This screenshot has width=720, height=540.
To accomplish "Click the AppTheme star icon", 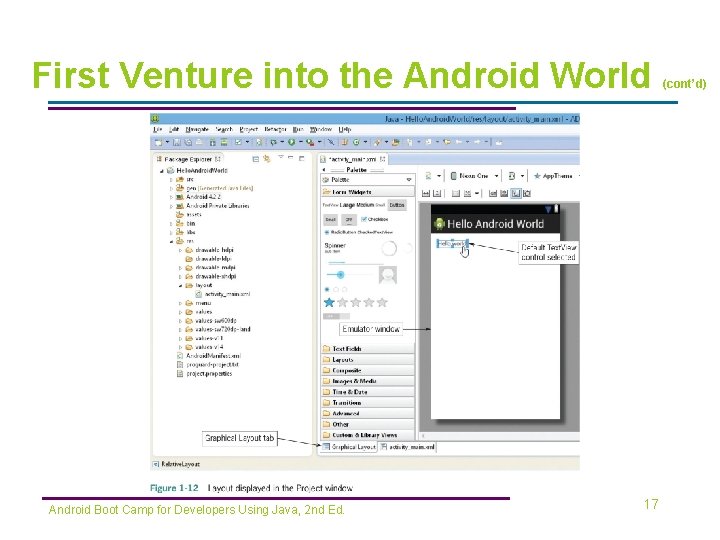I will coord(537,176).
